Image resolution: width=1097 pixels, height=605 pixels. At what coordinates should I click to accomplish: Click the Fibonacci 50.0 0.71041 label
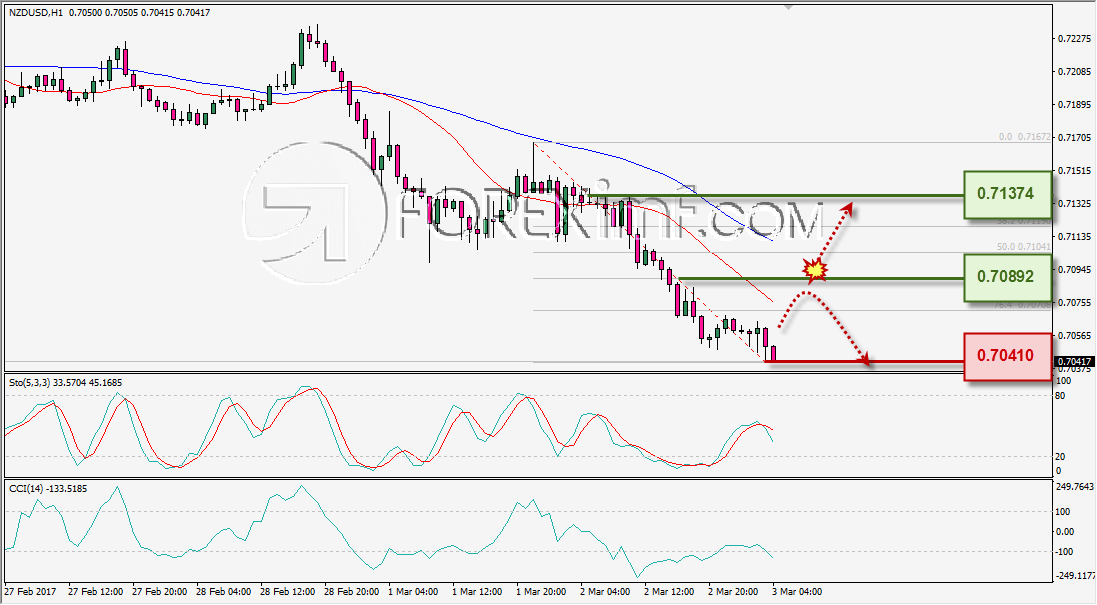[x=1024, y=247]
